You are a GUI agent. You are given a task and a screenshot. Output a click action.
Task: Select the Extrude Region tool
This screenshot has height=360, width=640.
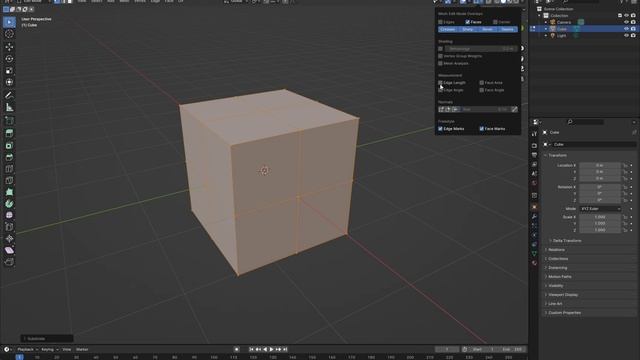[9, 133]
